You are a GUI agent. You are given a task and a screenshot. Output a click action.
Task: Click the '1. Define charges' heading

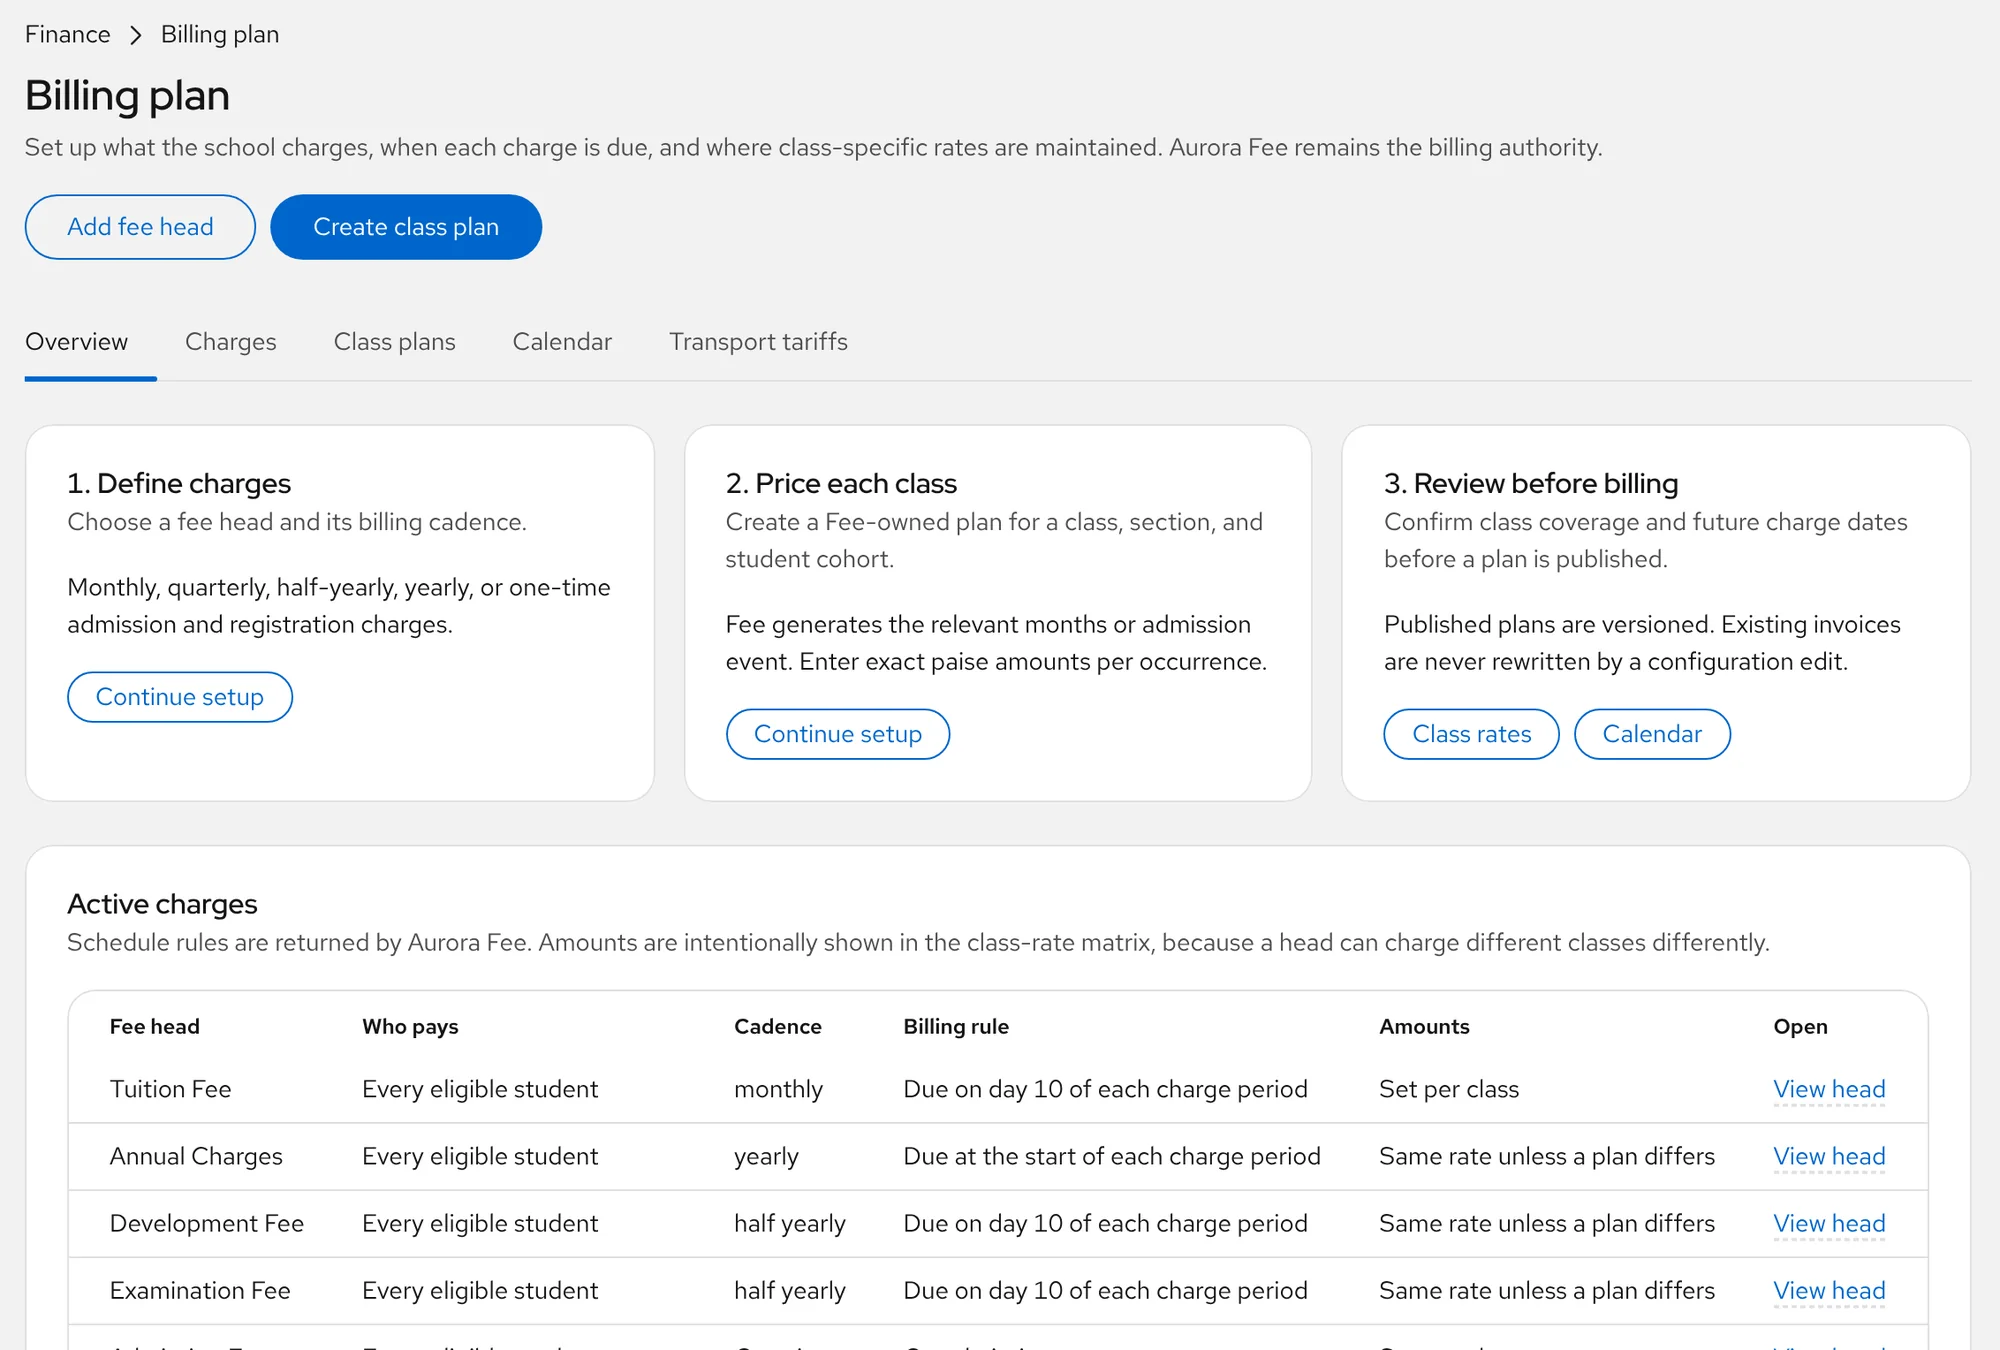[179, 483]
